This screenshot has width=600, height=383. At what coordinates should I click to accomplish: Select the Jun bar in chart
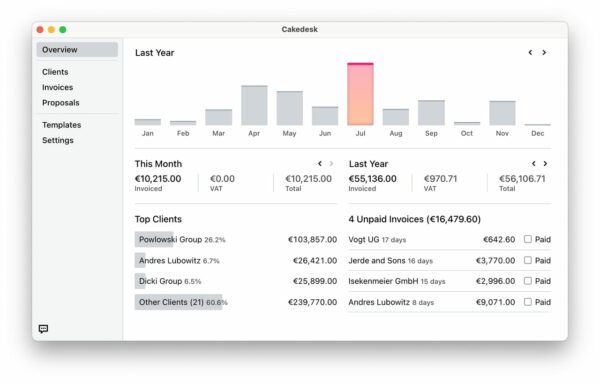[x=325, y=116]
